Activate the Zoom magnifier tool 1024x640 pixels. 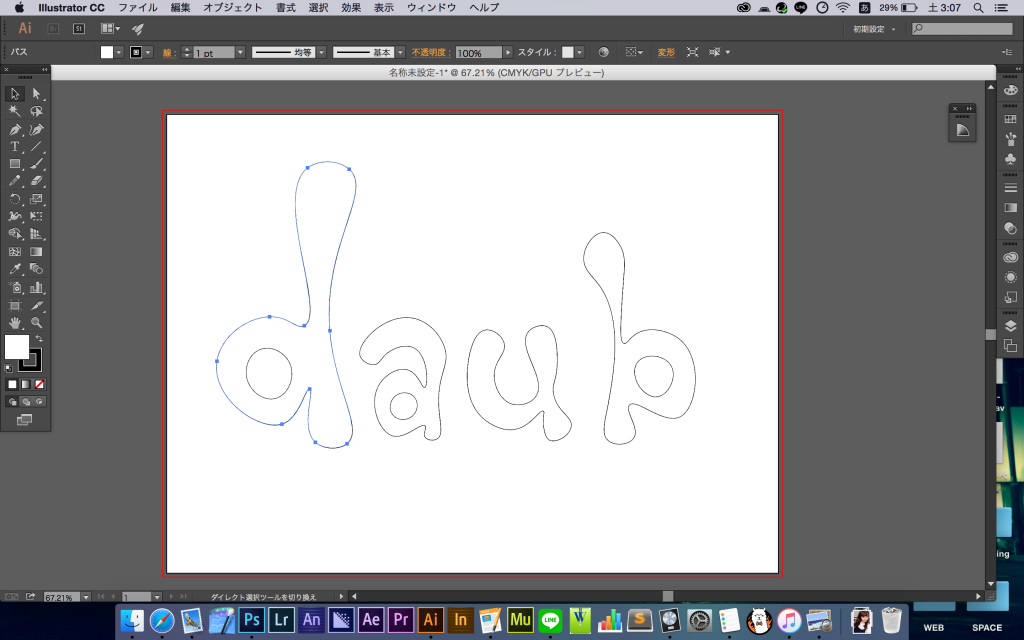coord(37,323)
